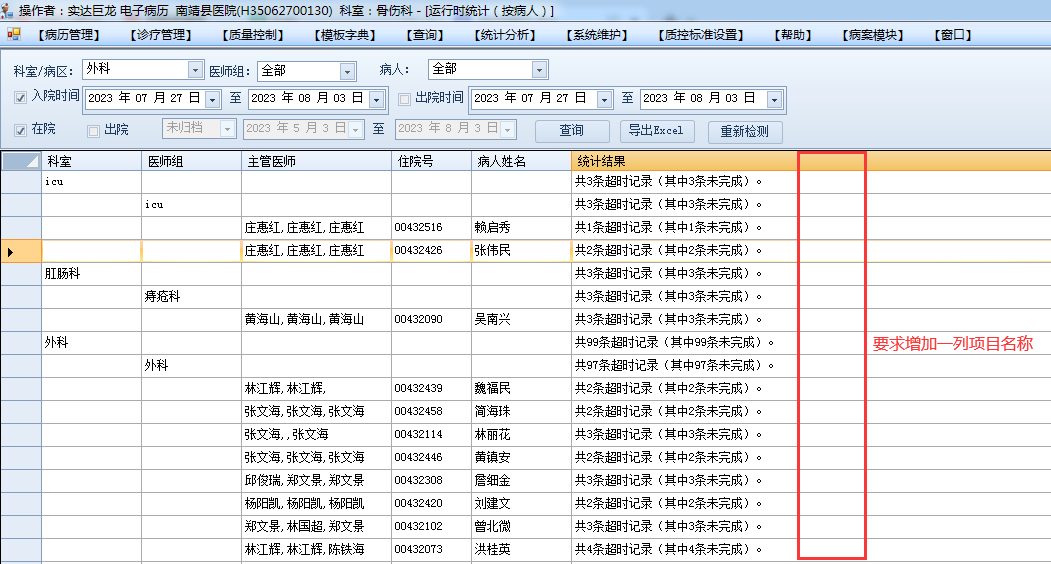The height and width of the screenshot is (564, 1051).
Task: Open the 模板字典 menu
Action: 345,35
